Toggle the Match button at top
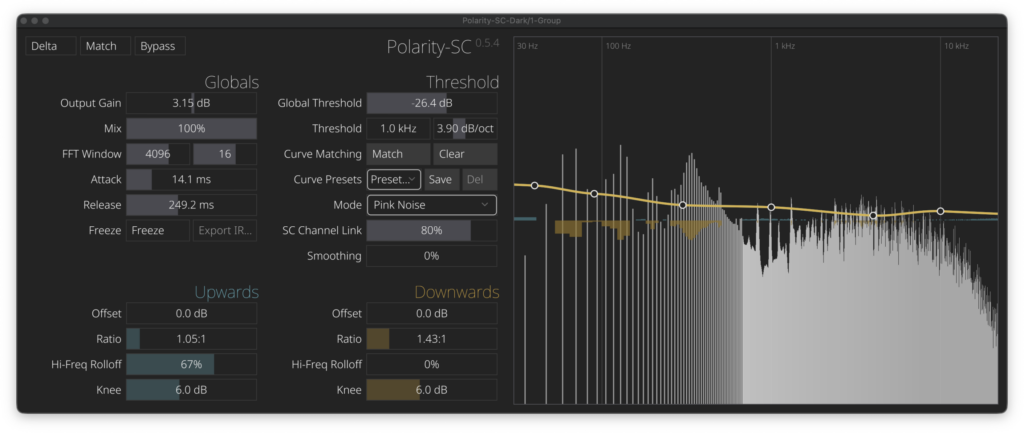This screenshot has width=1024, height=433. coord(105,46)
